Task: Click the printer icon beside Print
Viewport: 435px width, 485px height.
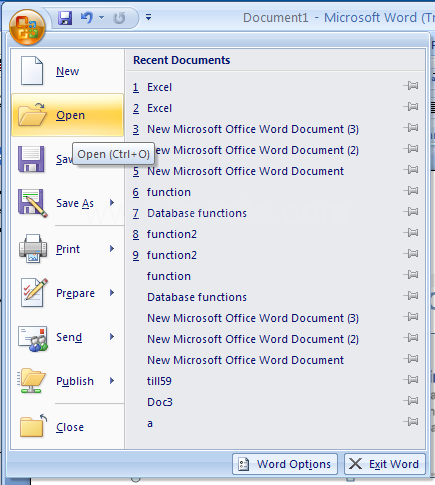Action: click(x=33, y=248)
